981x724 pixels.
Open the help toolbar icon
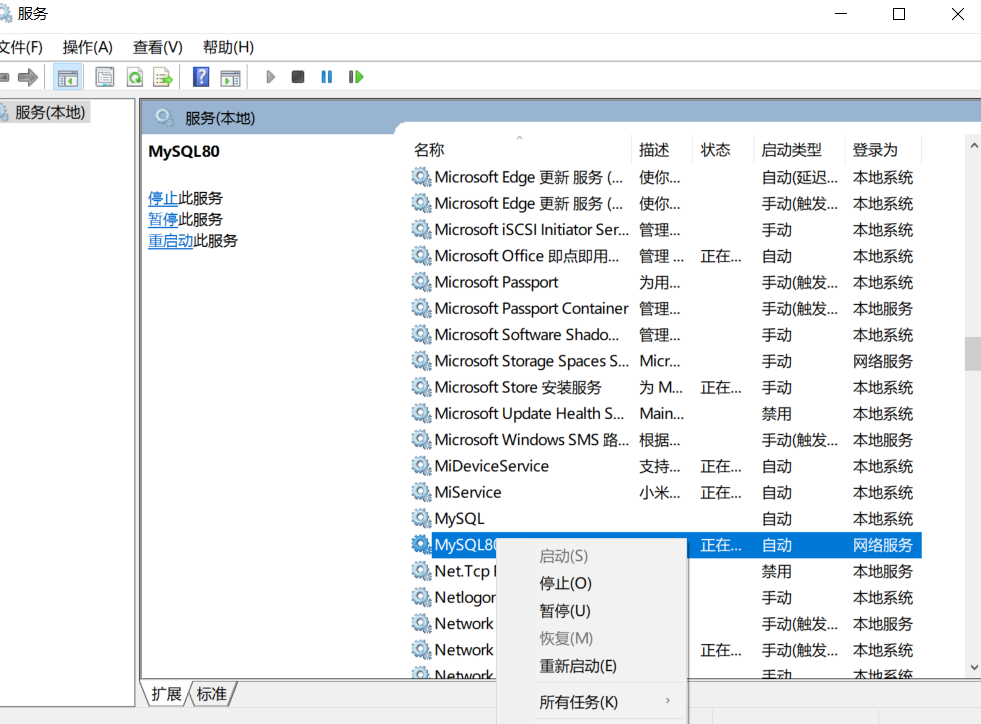[x=201, y=78]
